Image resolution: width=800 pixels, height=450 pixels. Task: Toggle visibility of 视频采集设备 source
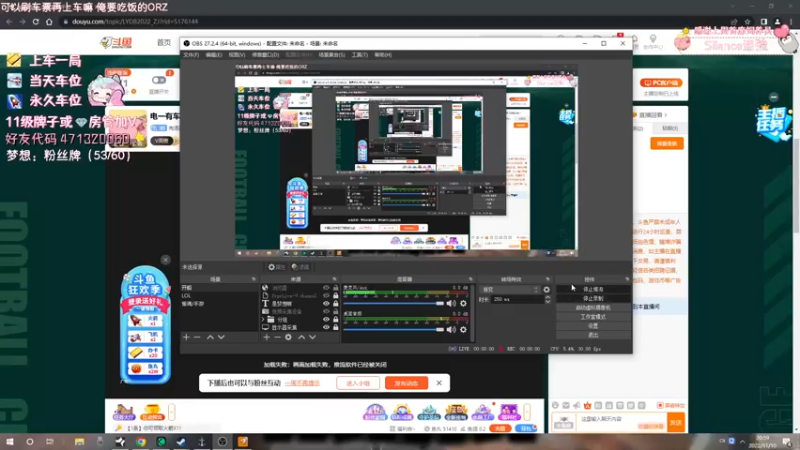pyautogui.click(x=326, y=311)
